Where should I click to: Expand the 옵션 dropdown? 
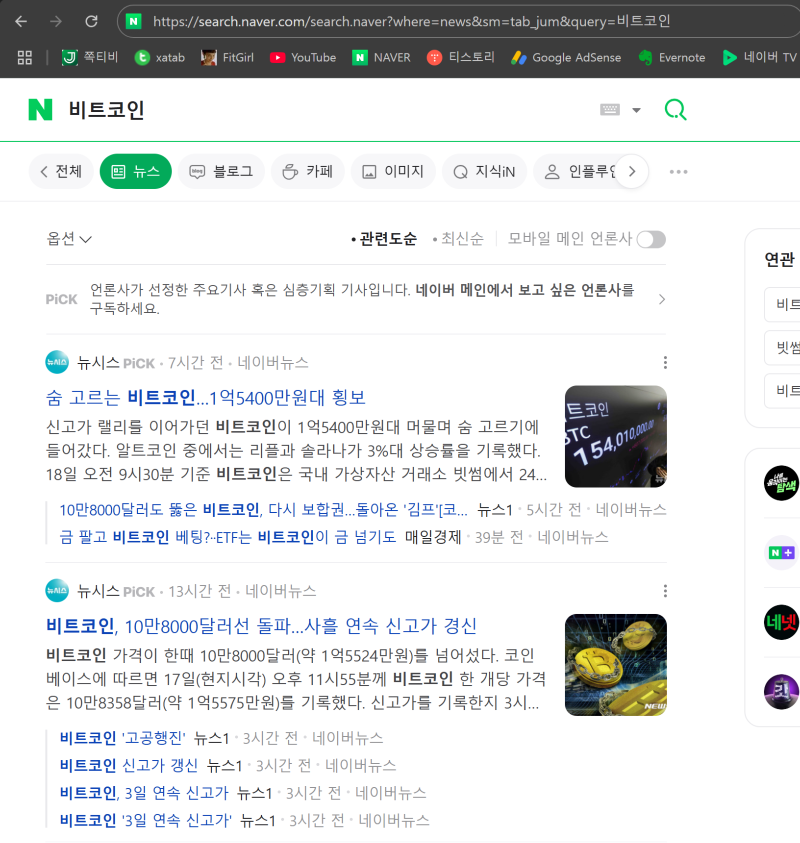[x=69, y=239]
